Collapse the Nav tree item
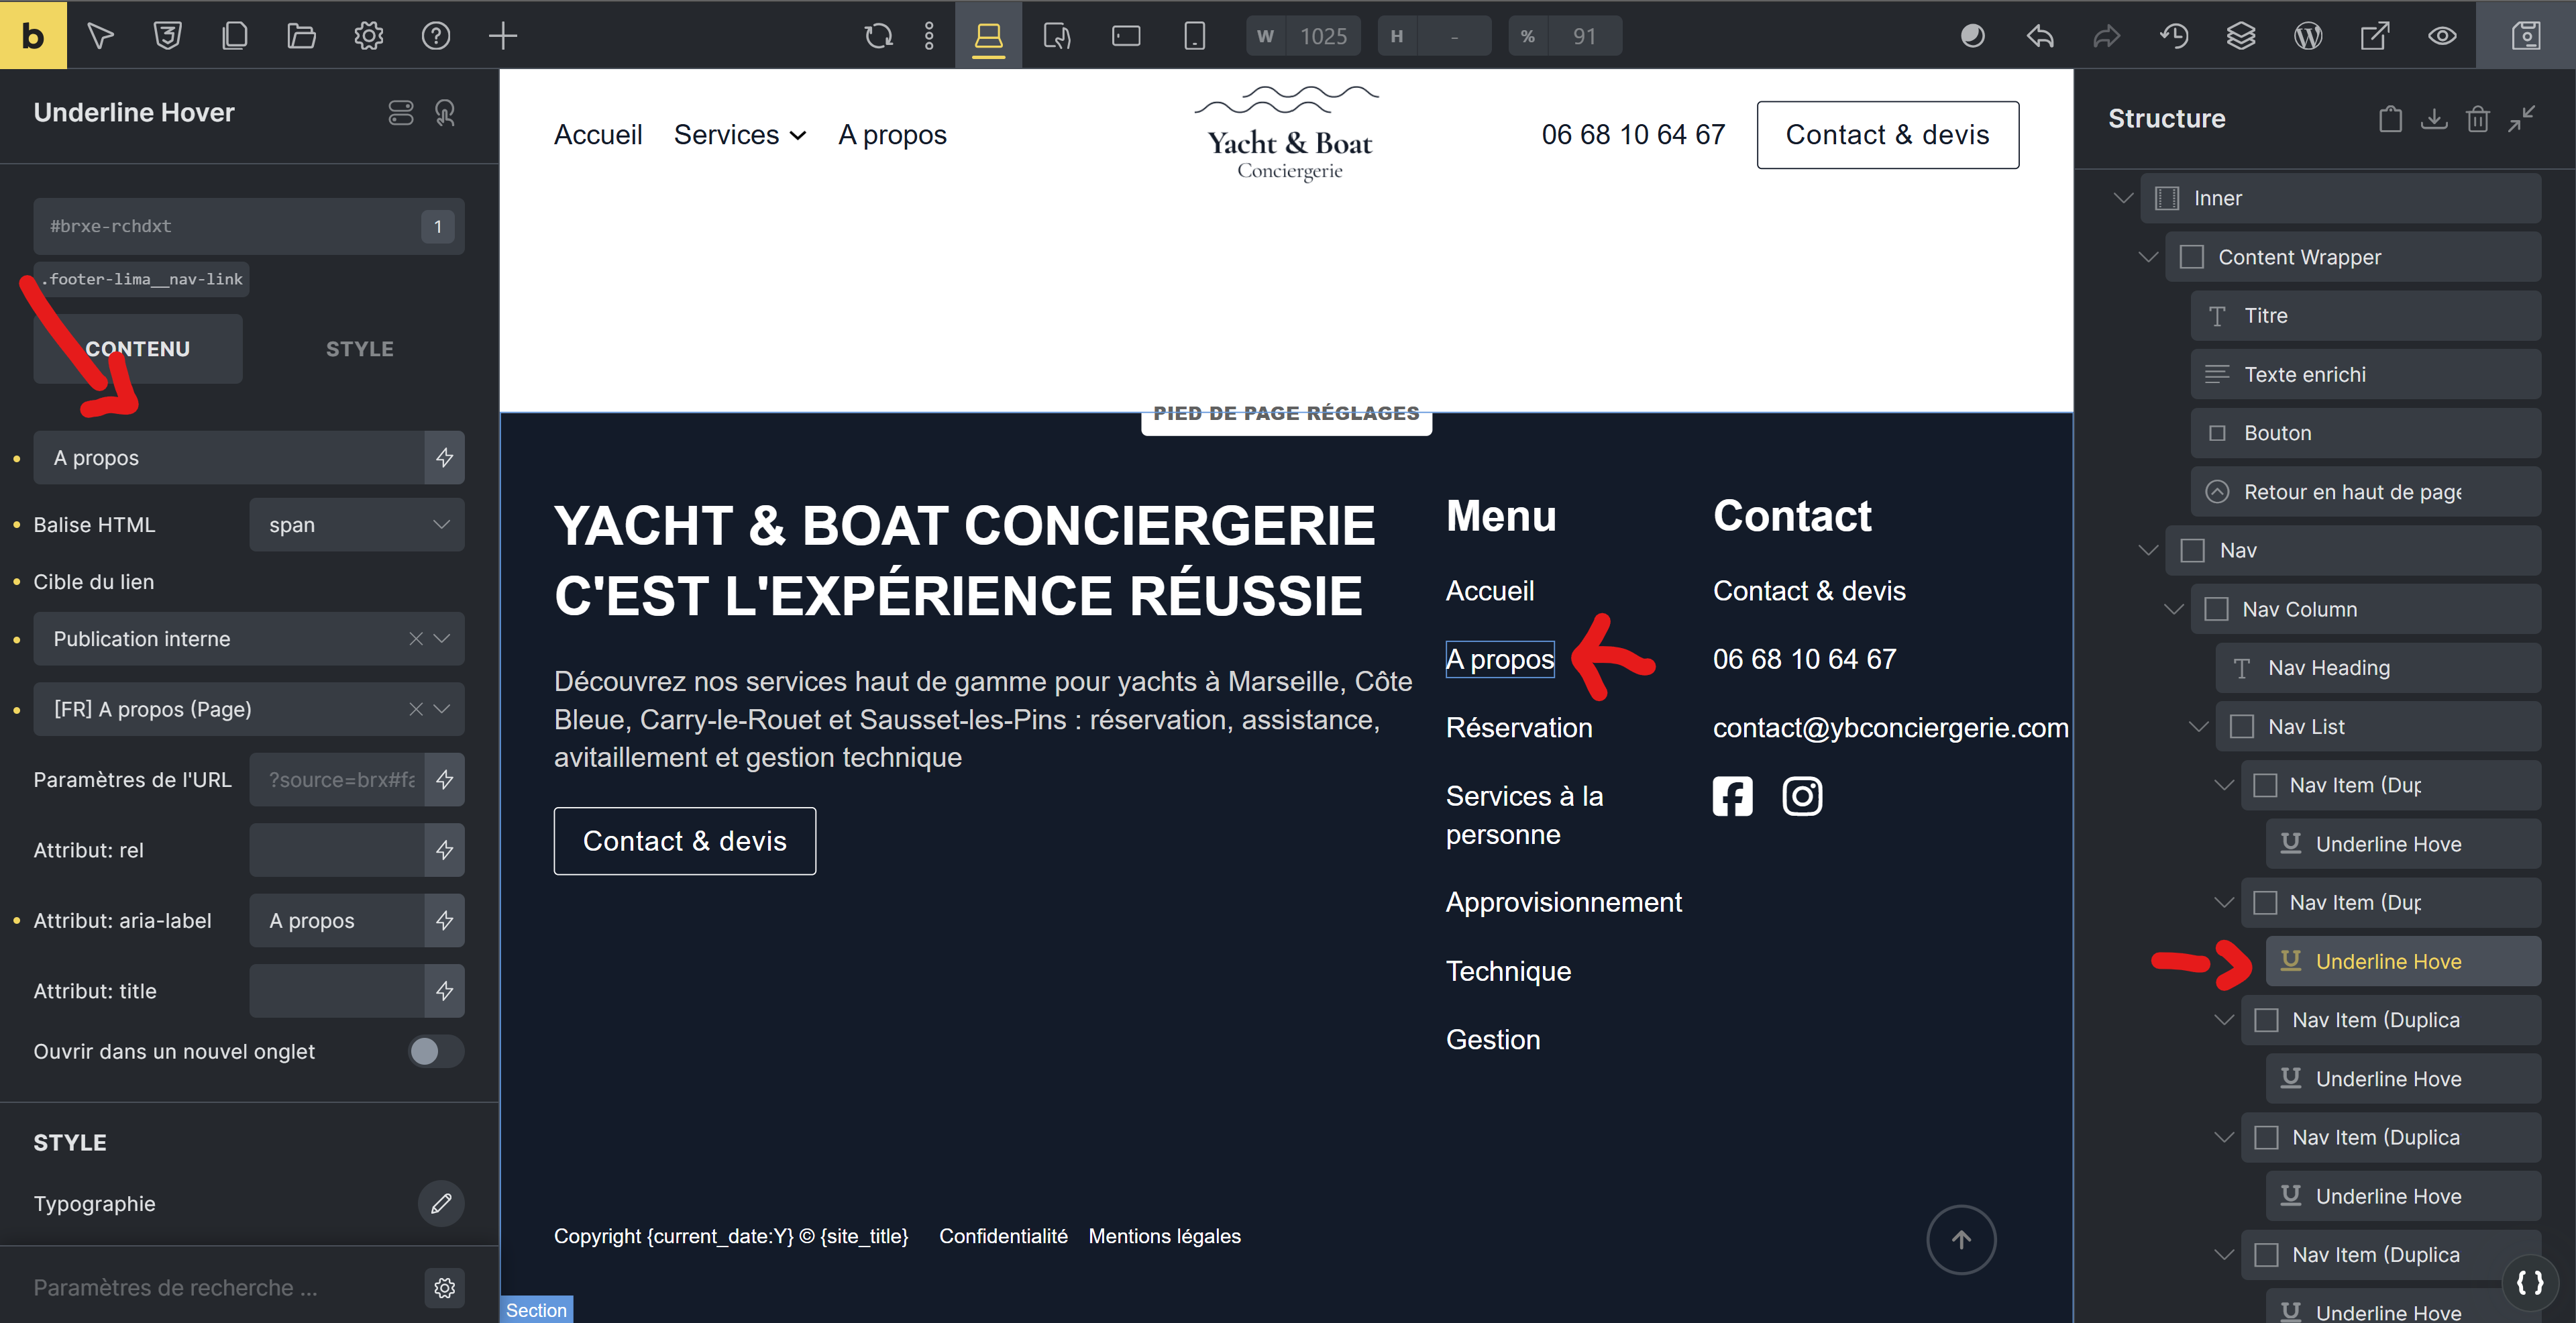2576x1323 pixels. (x=2148, y=551)
